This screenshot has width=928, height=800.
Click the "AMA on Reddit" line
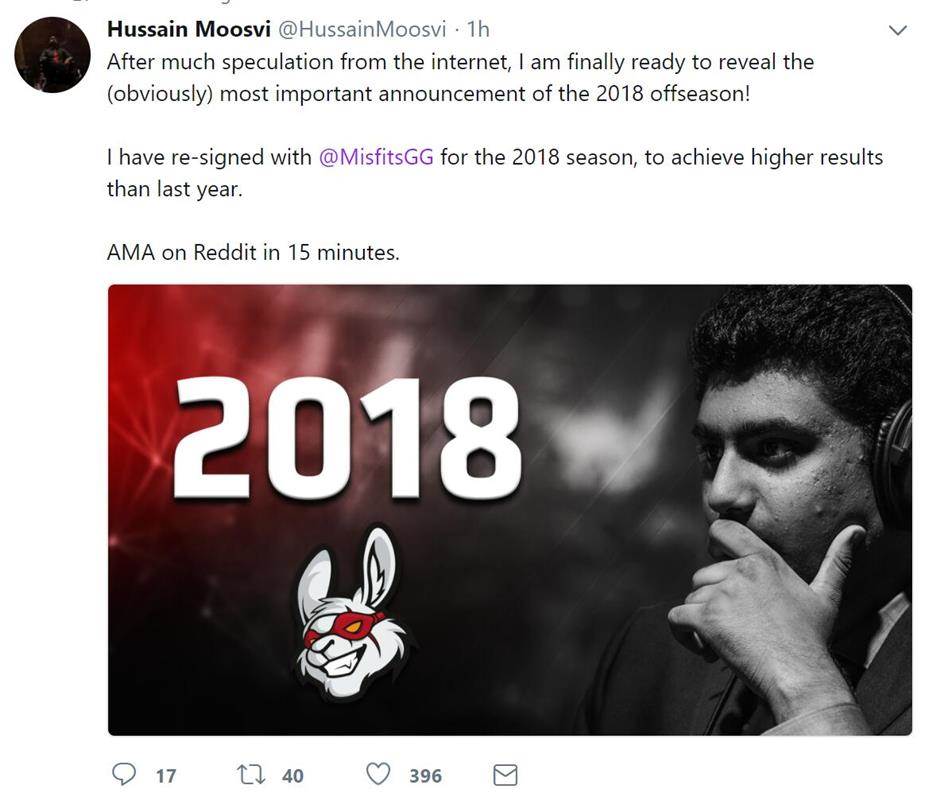tap(253, 252)
